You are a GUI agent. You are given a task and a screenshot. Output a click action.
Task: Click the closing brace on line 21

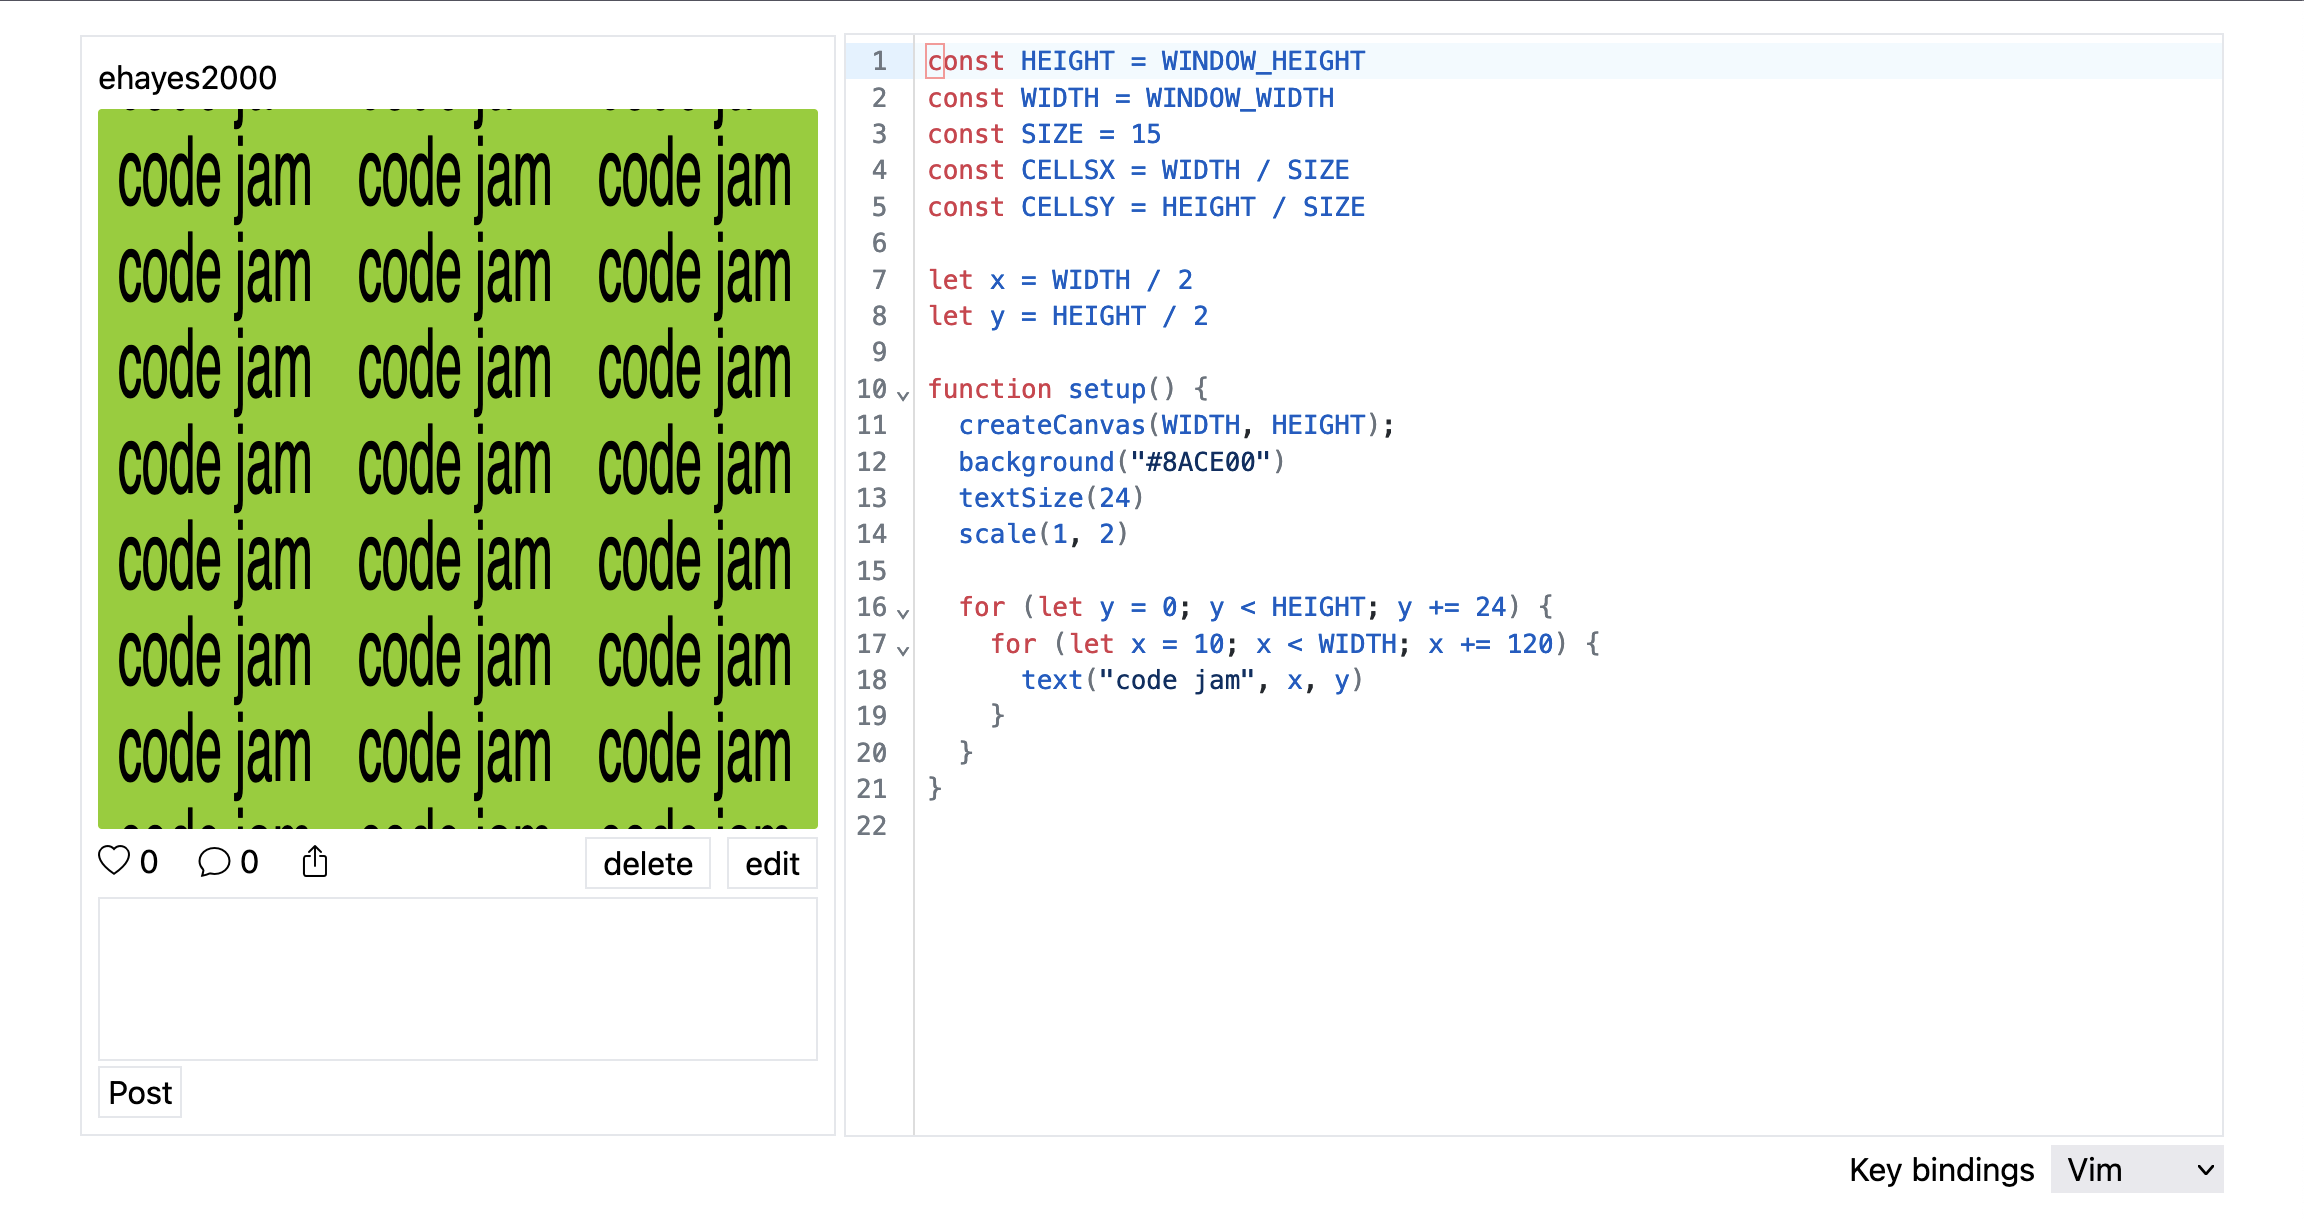tap(934, 789)
